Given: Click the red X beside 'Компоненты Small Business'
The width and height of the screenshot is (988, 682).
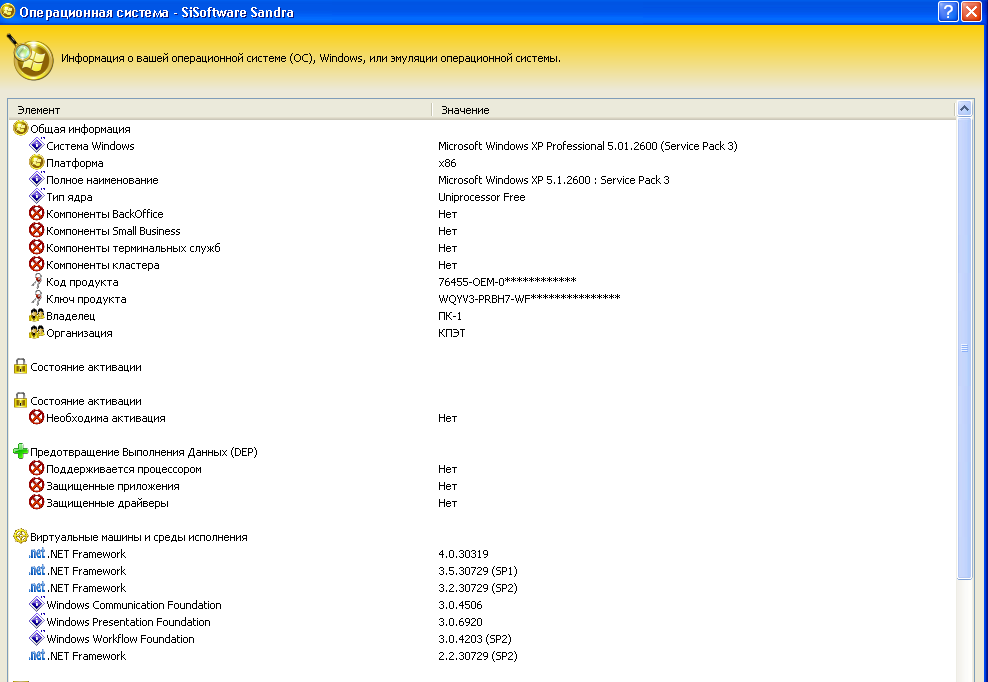Looking at the screenshot, I should click(37, 230).
